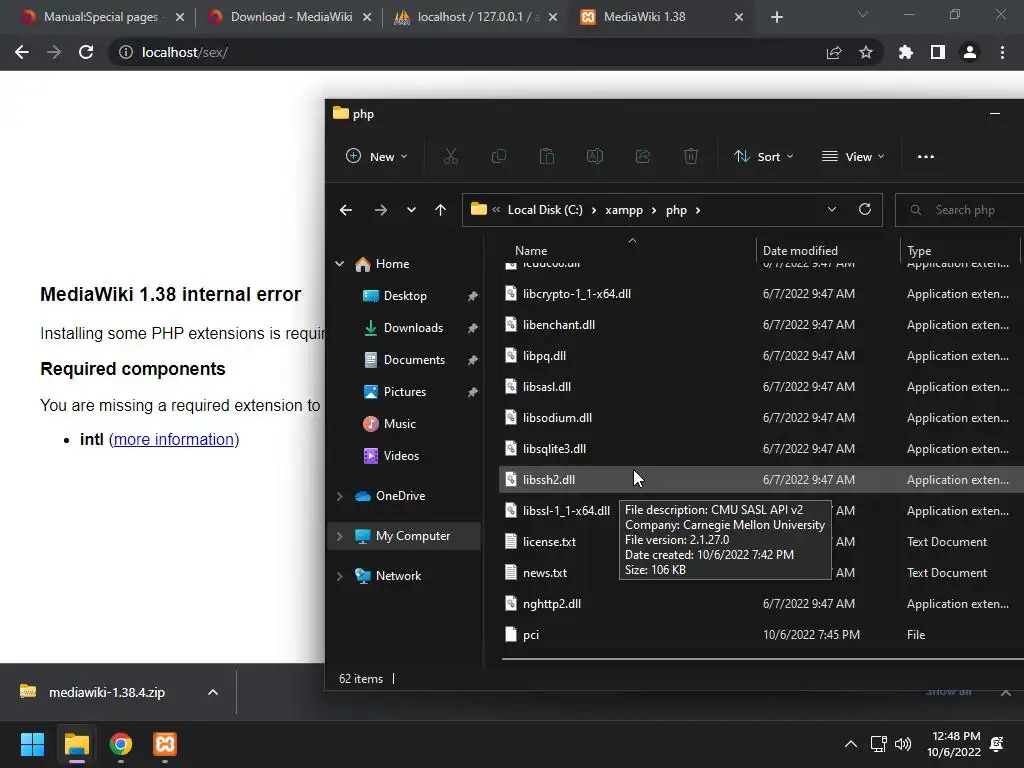Click Local Disk (C:) breadcrumb
The width and height of the screenshot is (1024, 768).
[545, 210]
